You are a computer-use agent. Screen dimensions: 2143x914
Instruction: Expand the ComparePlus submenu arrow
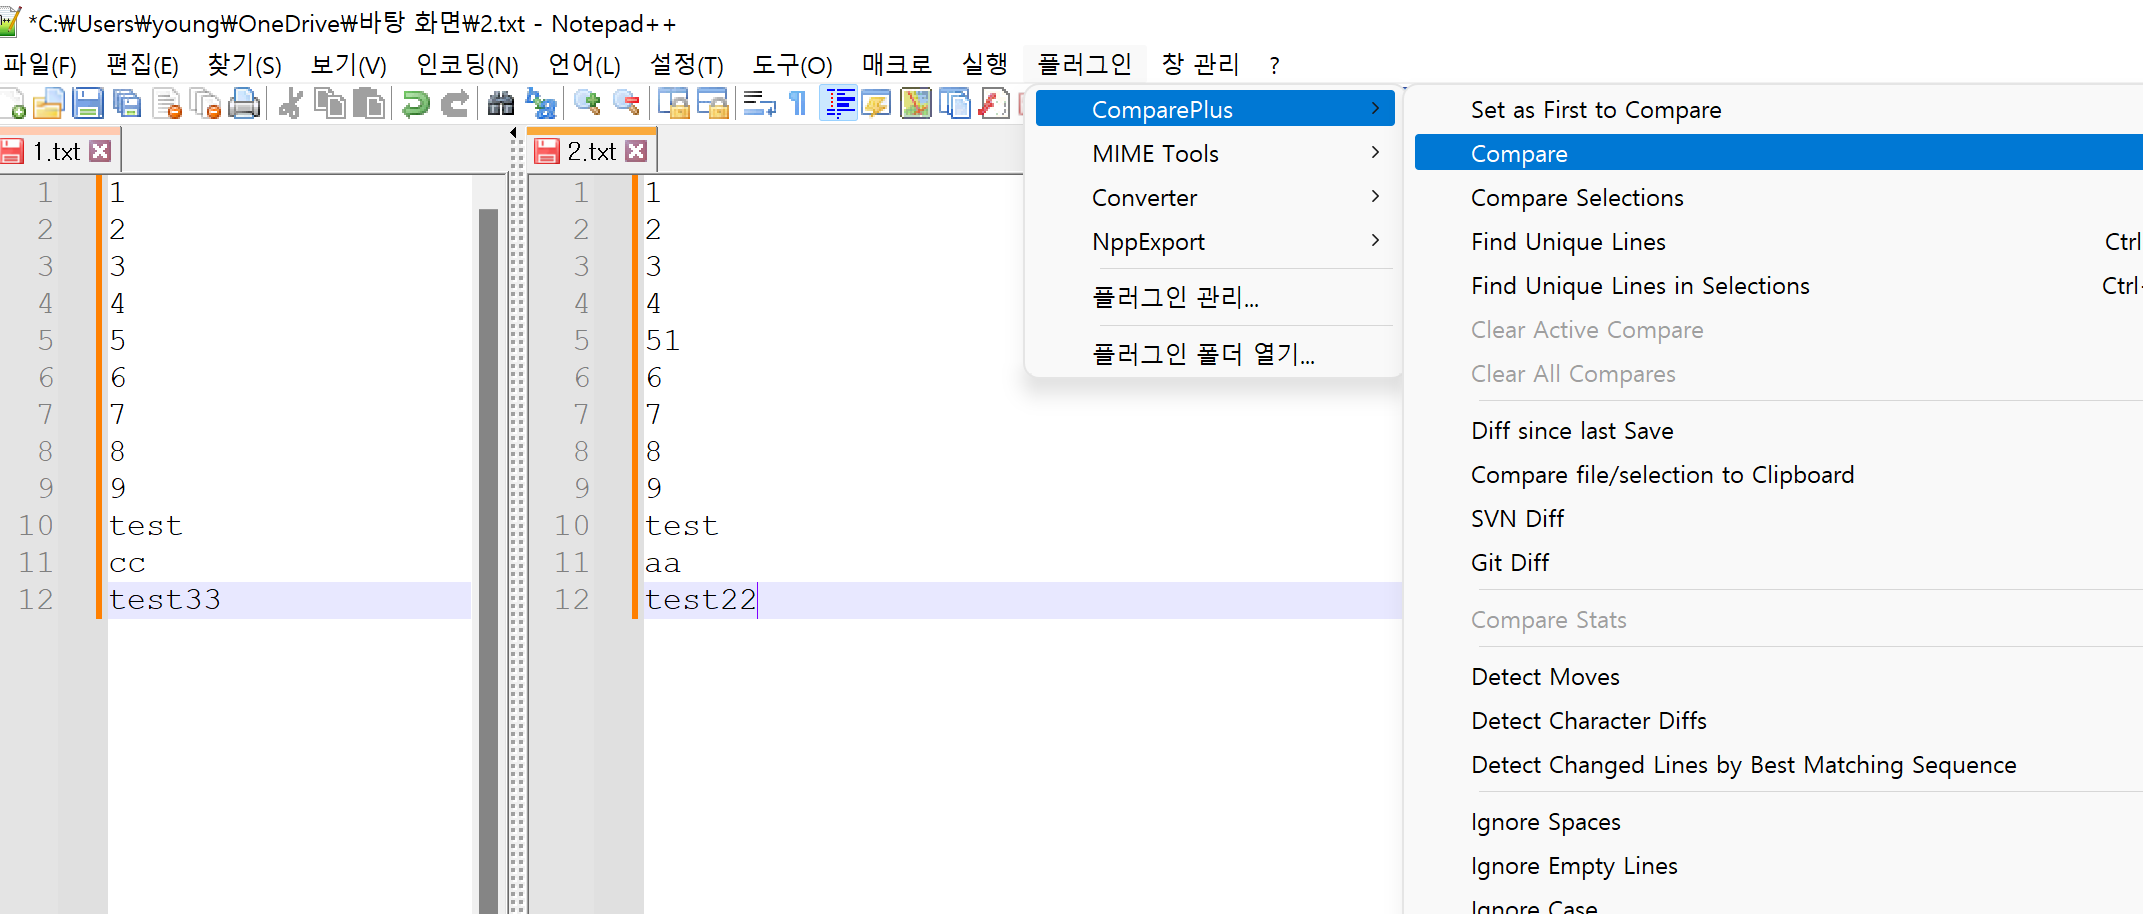[1376, 109]
